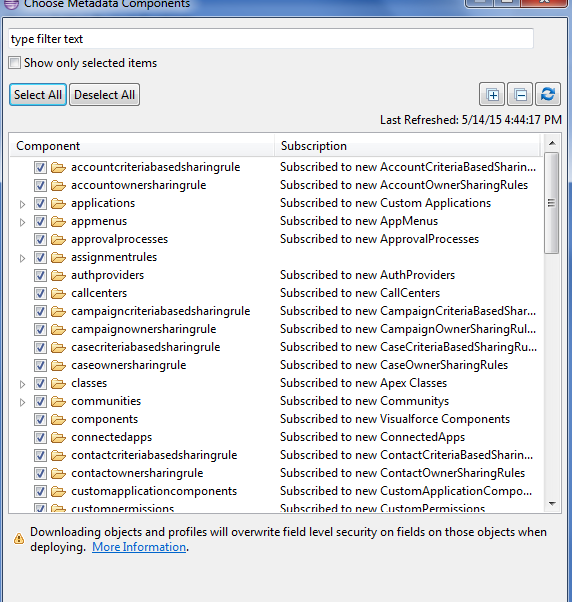Expand the classes tree node
Screen dimensions: 572x602
[22, 384]
